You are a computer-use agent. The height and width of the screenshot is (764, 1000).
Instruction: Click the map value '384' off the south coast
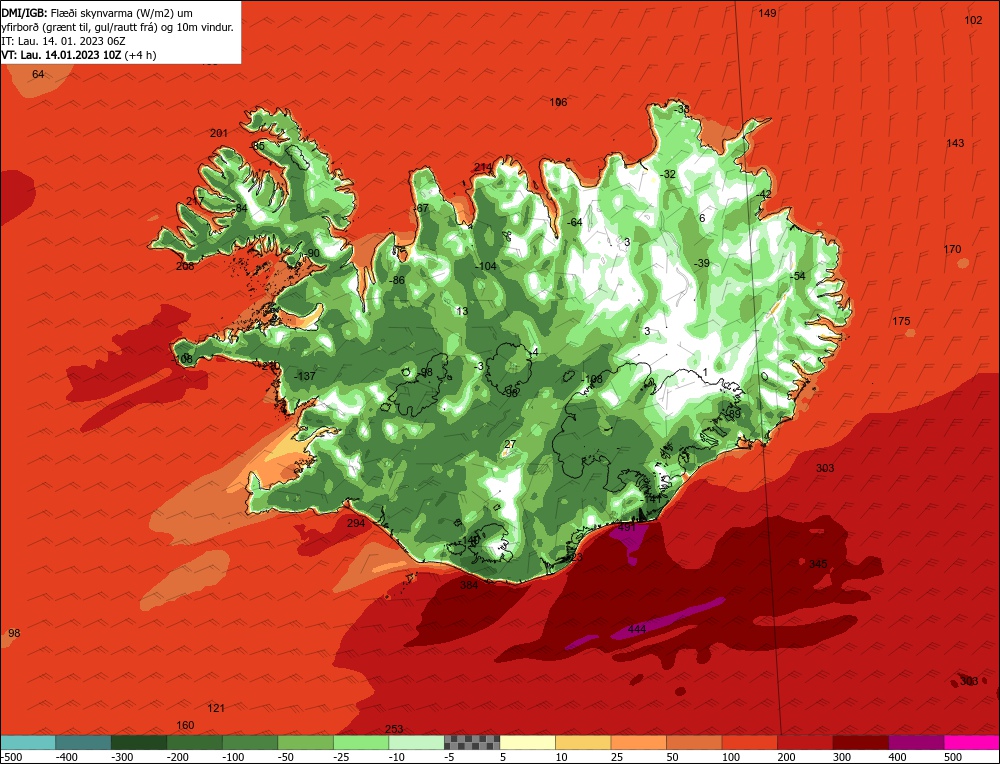click(469, 585)
